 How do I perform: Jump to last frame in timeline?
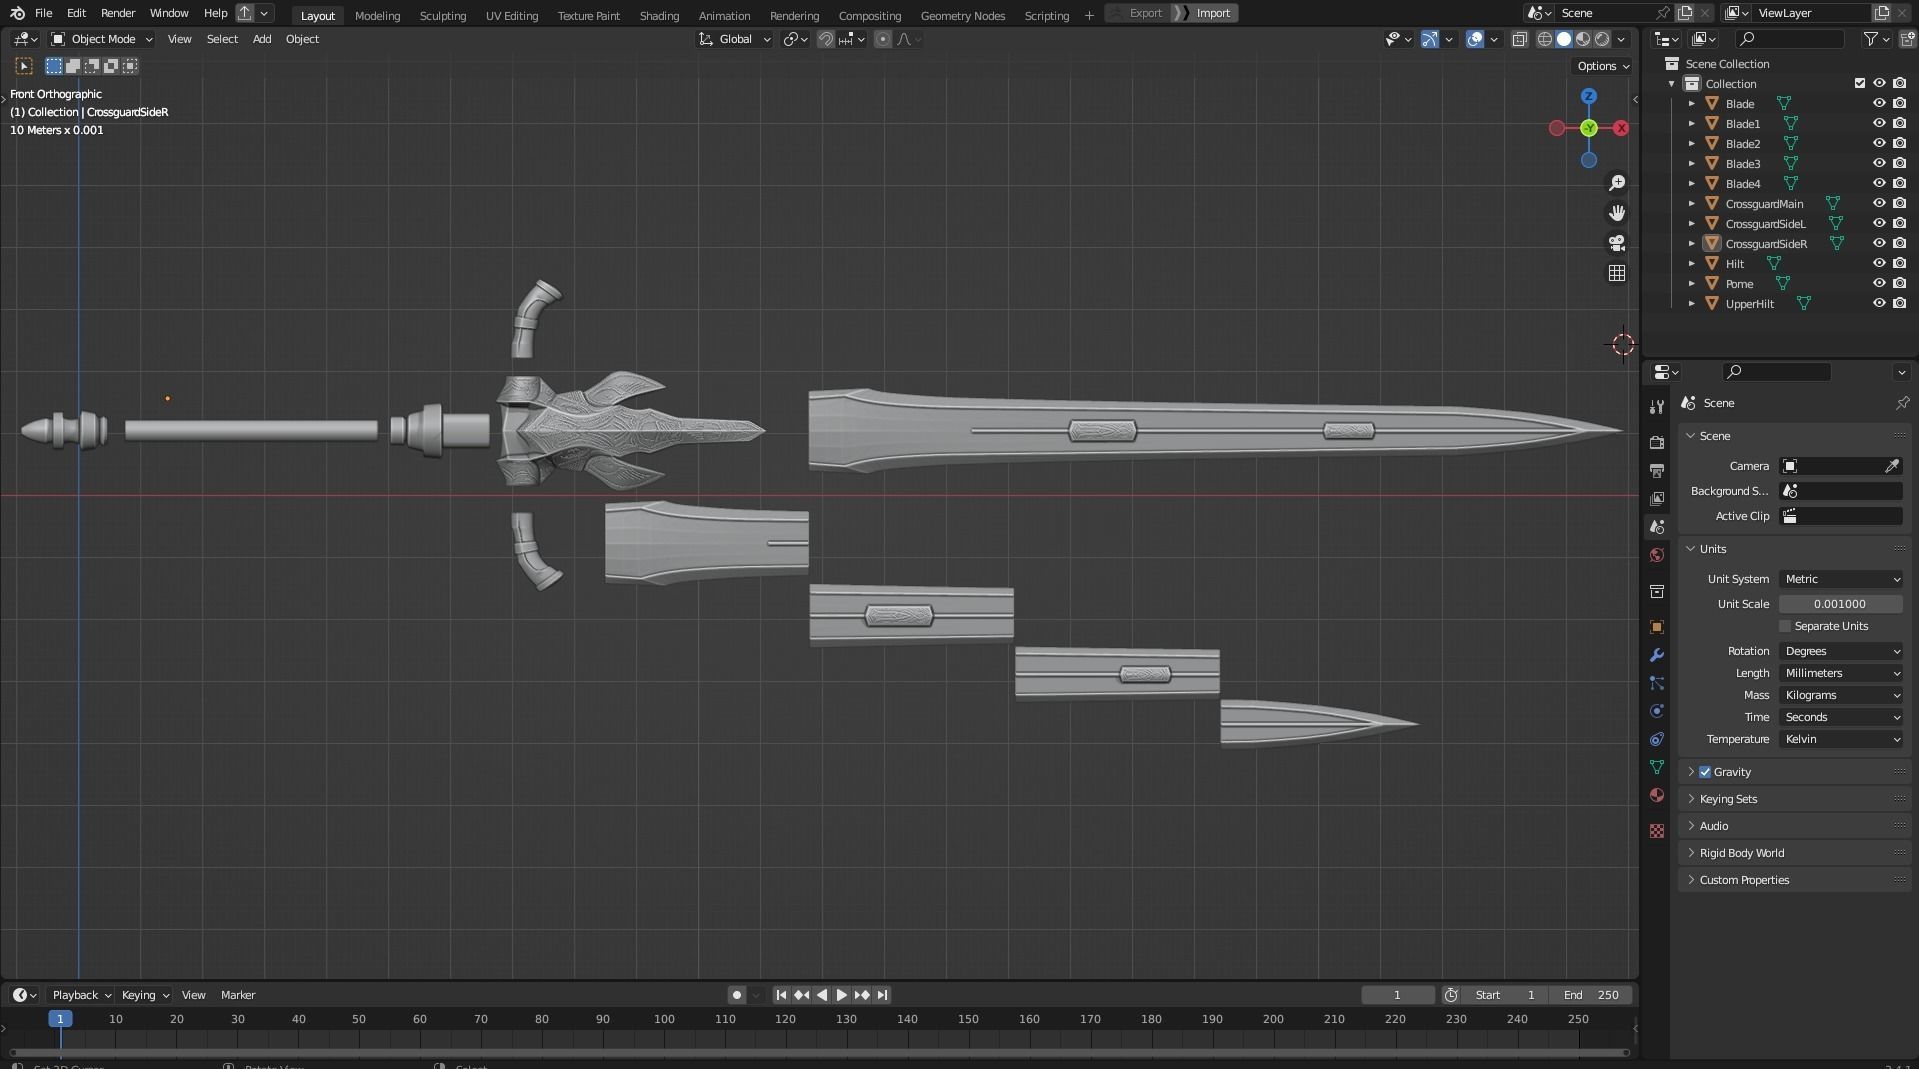(882, 995)
